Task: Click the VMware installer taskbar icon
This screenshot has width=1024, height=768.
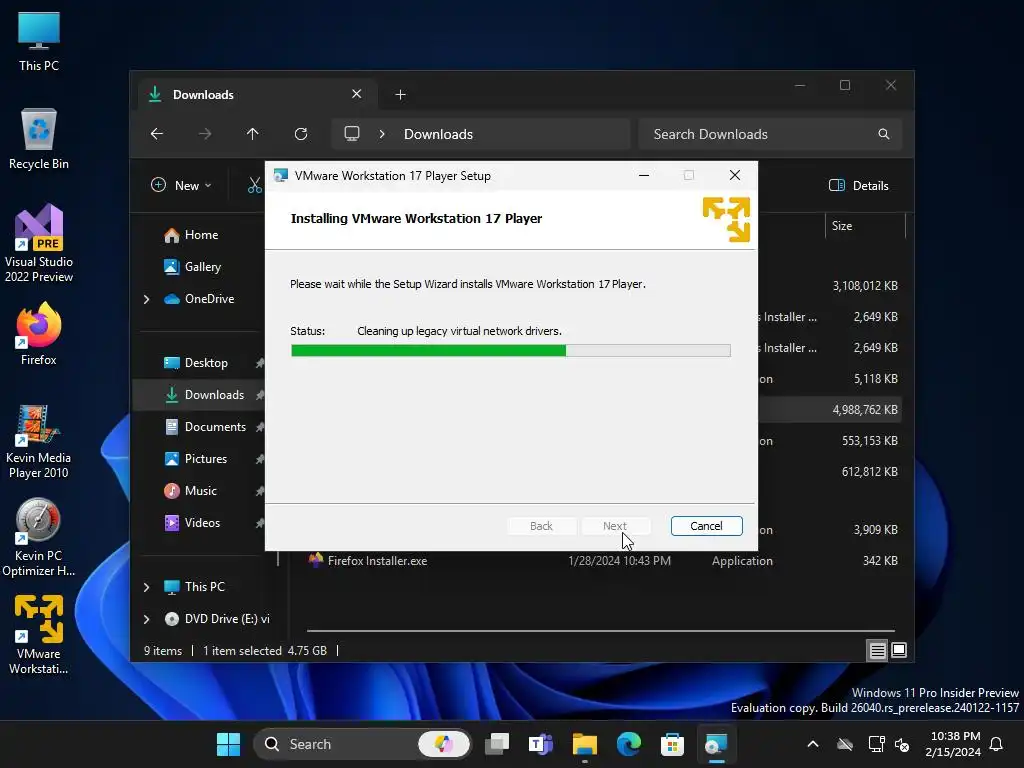Action: coord(716,744)
